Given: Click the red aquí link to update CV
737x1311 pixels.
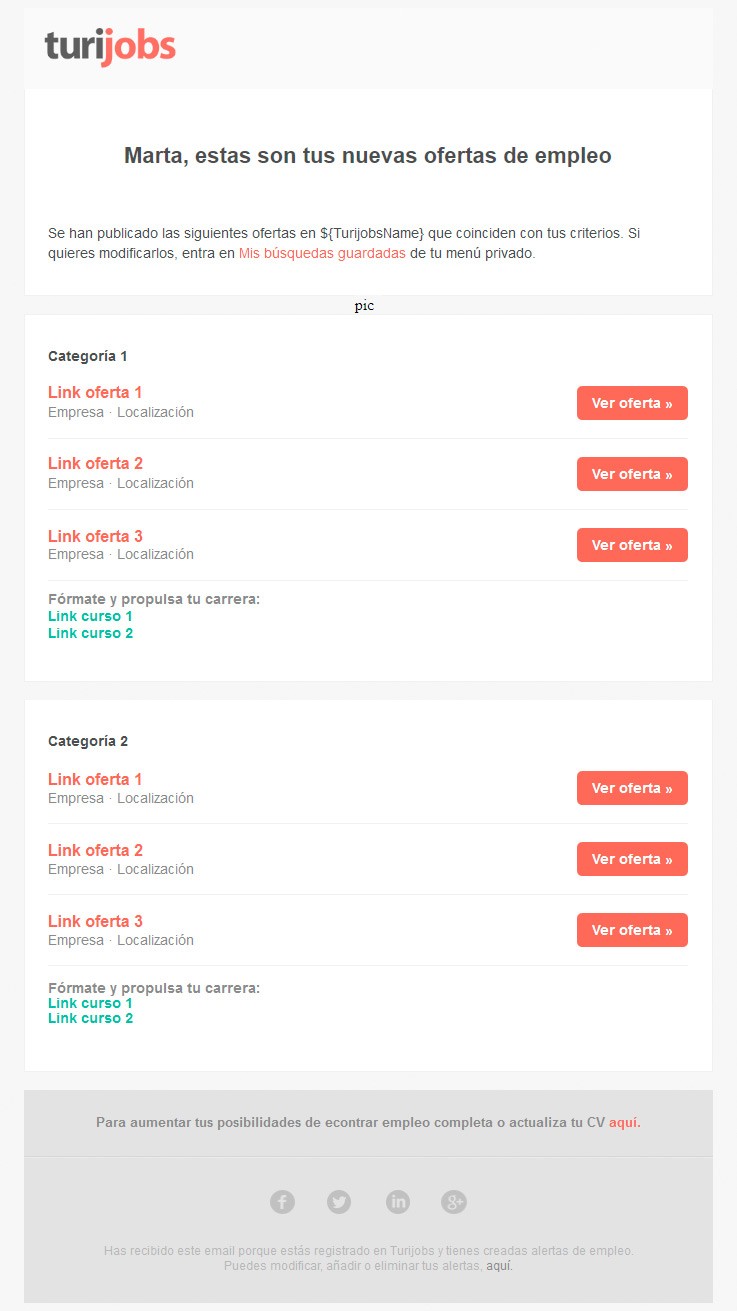Looking at the screenshot, I should 625,1123.
